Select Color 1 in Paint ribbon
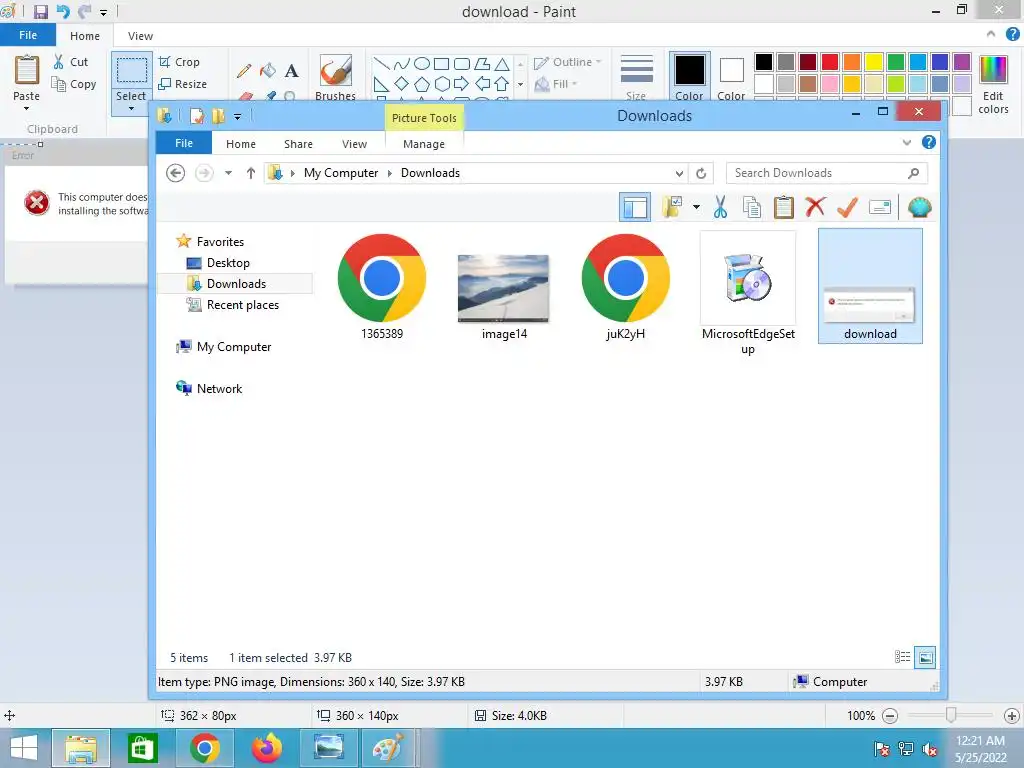 [690, 77]
